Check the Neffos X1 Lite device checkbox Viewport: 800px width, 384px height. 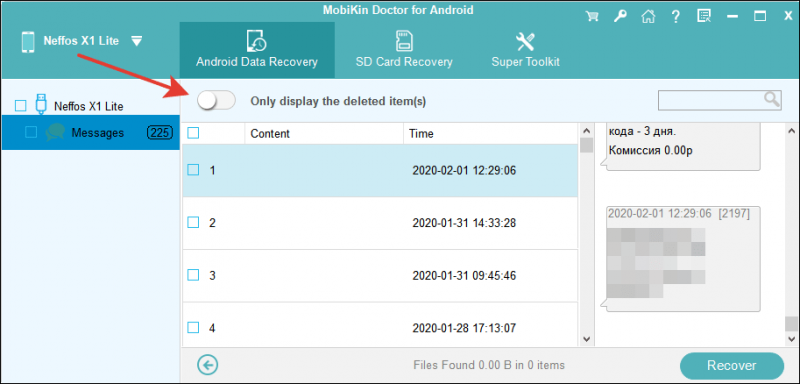click(20, 106)
